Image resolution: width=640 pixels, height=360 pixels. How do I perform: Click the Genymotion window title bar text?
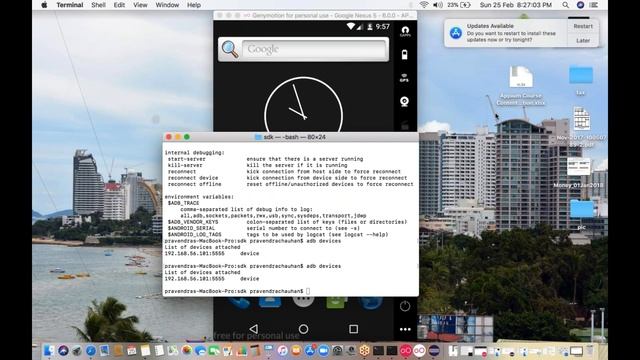click(332, 15)
